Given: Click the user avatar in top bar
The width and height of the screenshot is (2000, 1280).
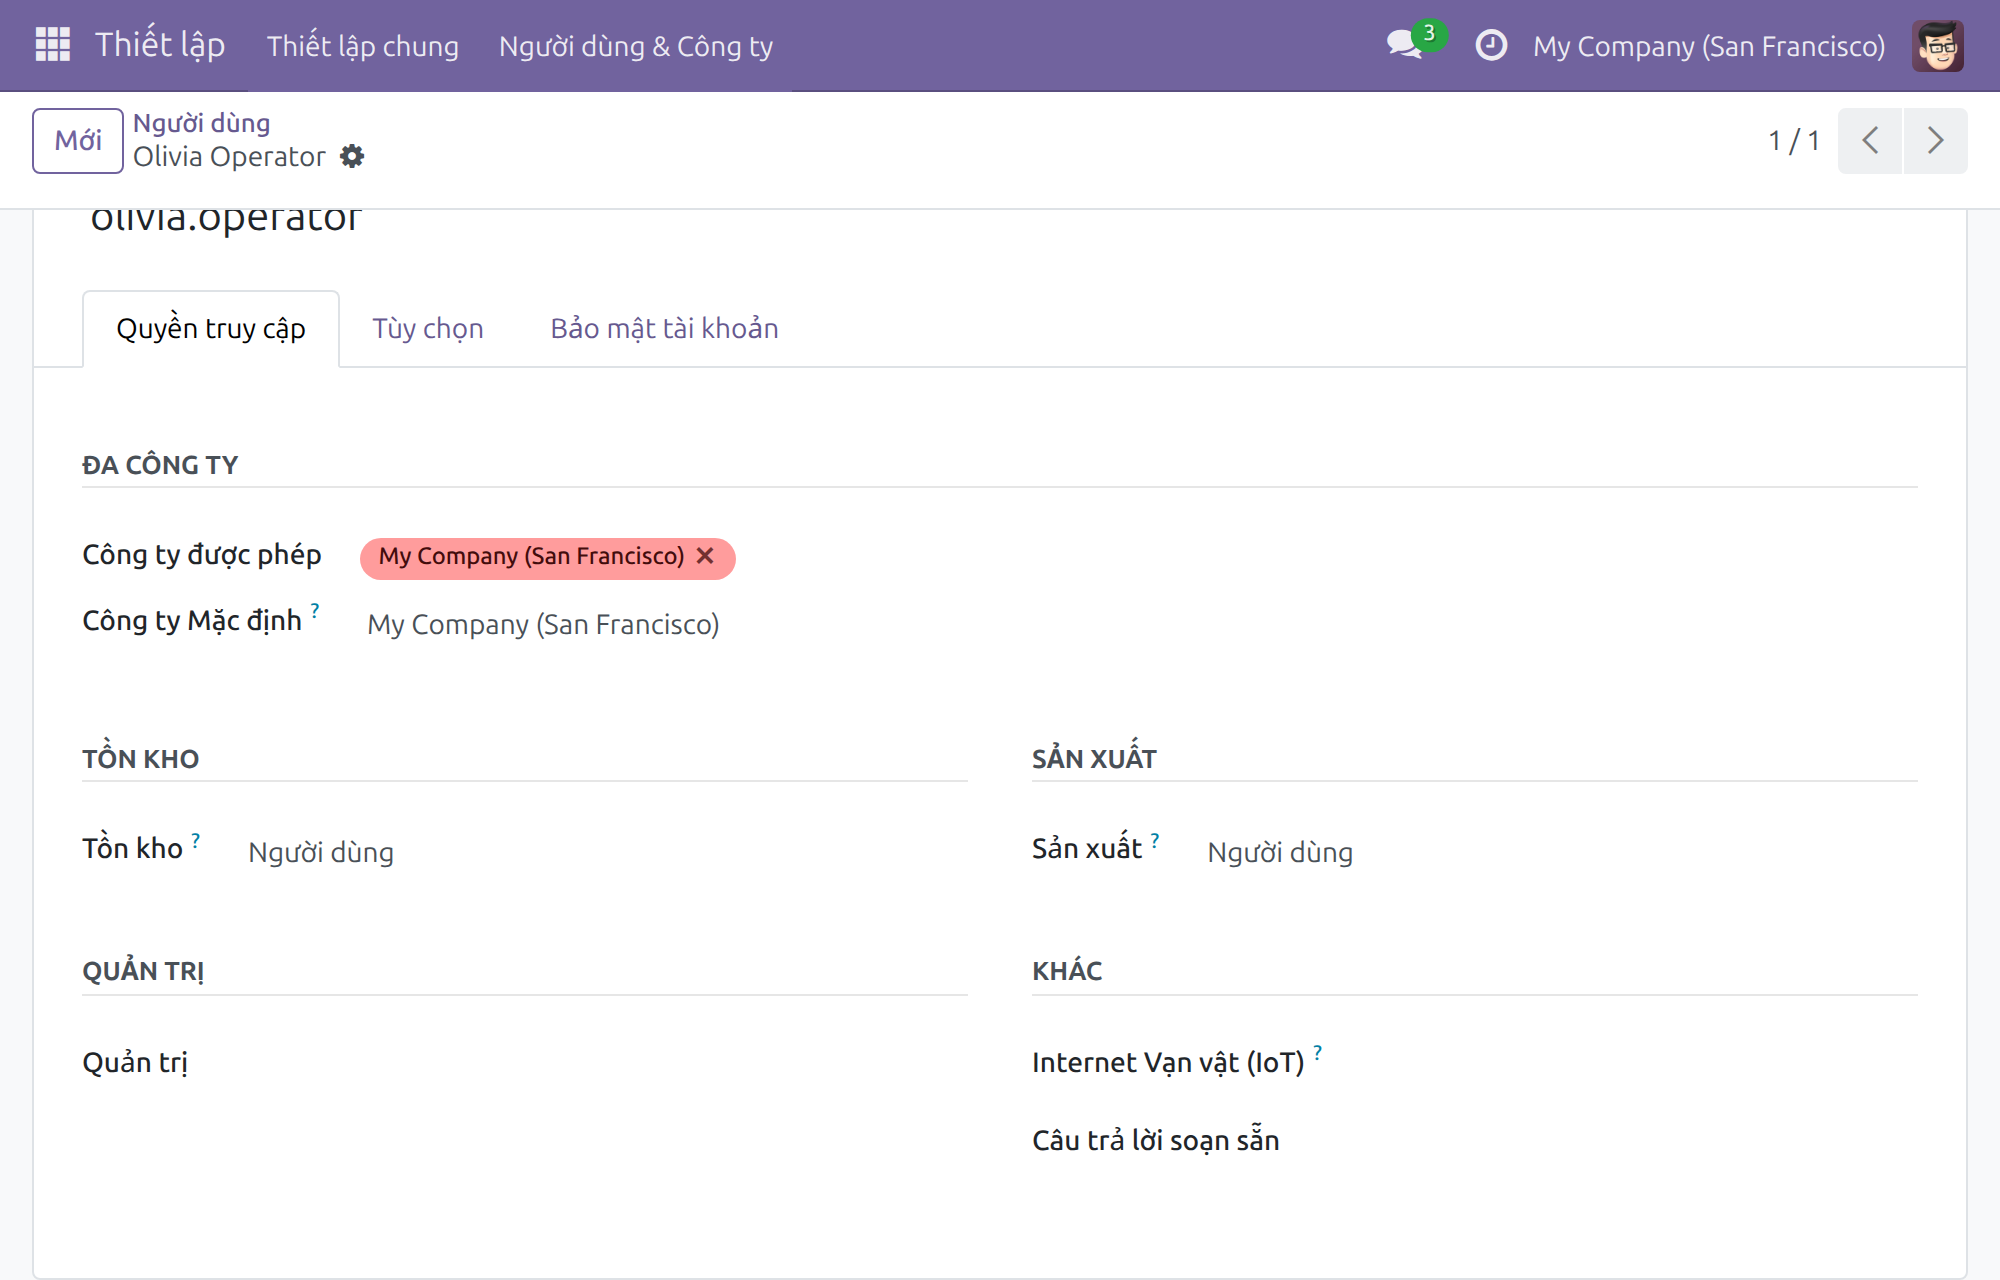Looking at the screenshot, I should [x=1937, y=45].
